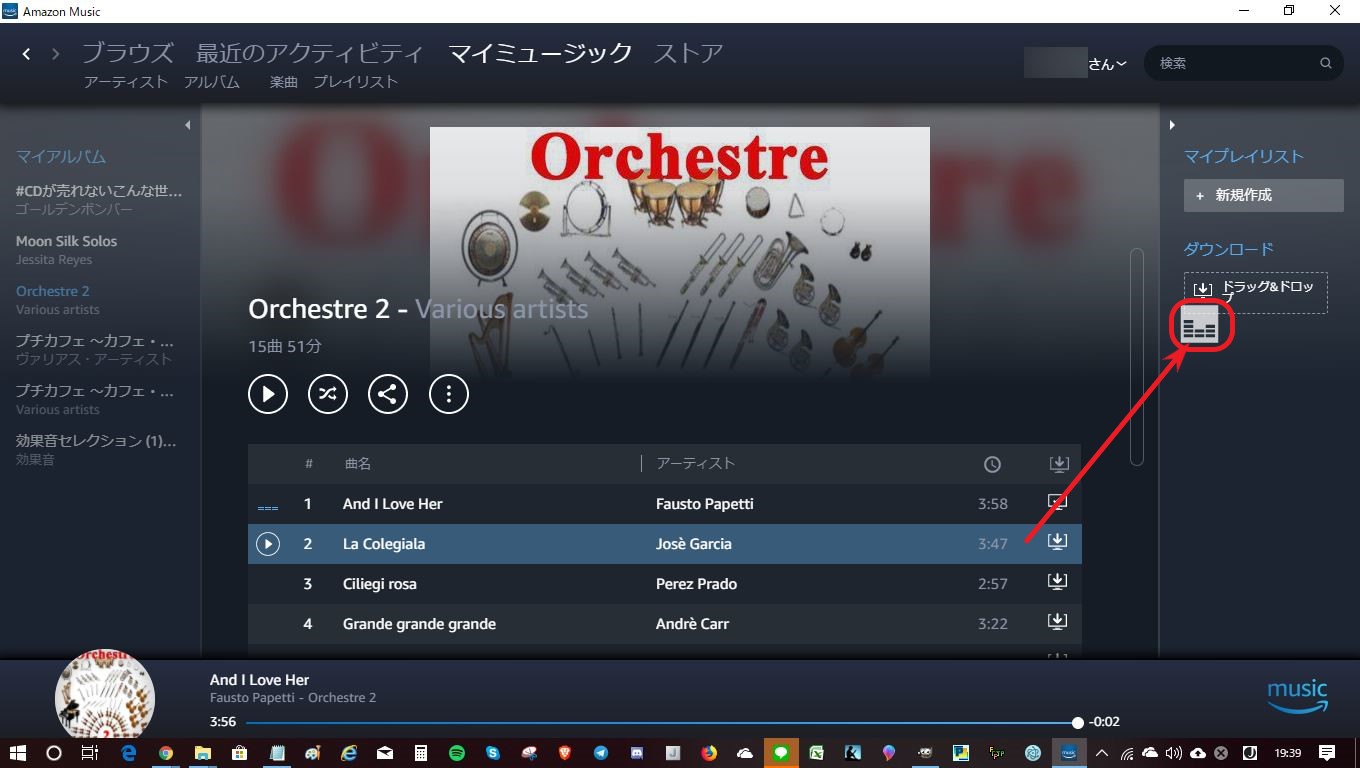Click the now-playing equalizer icon on track 1
This screenshot has width=1360, height=768.
point(268,508)
